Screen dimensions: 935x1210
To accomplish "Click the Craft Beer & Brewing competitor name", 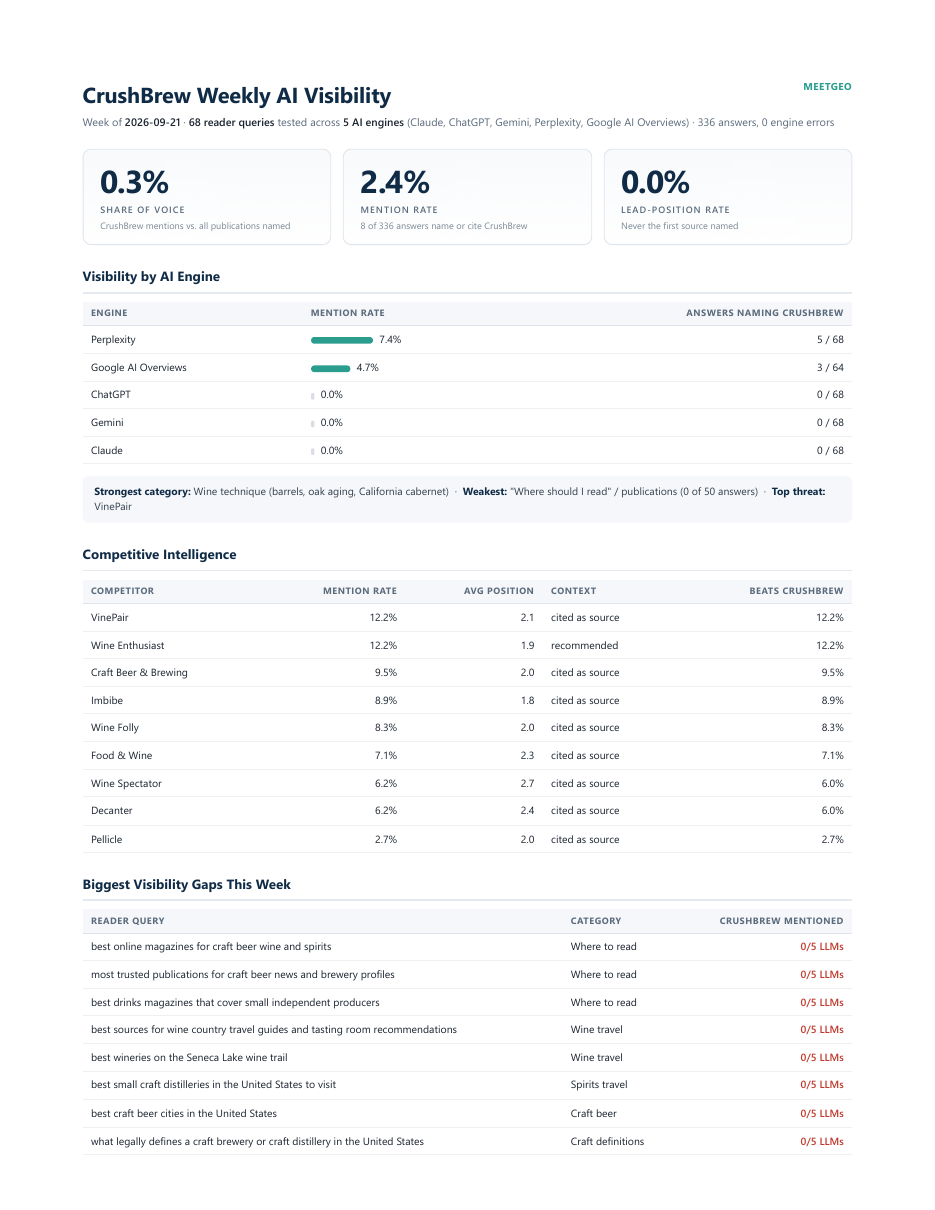I will [x=139, y=673].
